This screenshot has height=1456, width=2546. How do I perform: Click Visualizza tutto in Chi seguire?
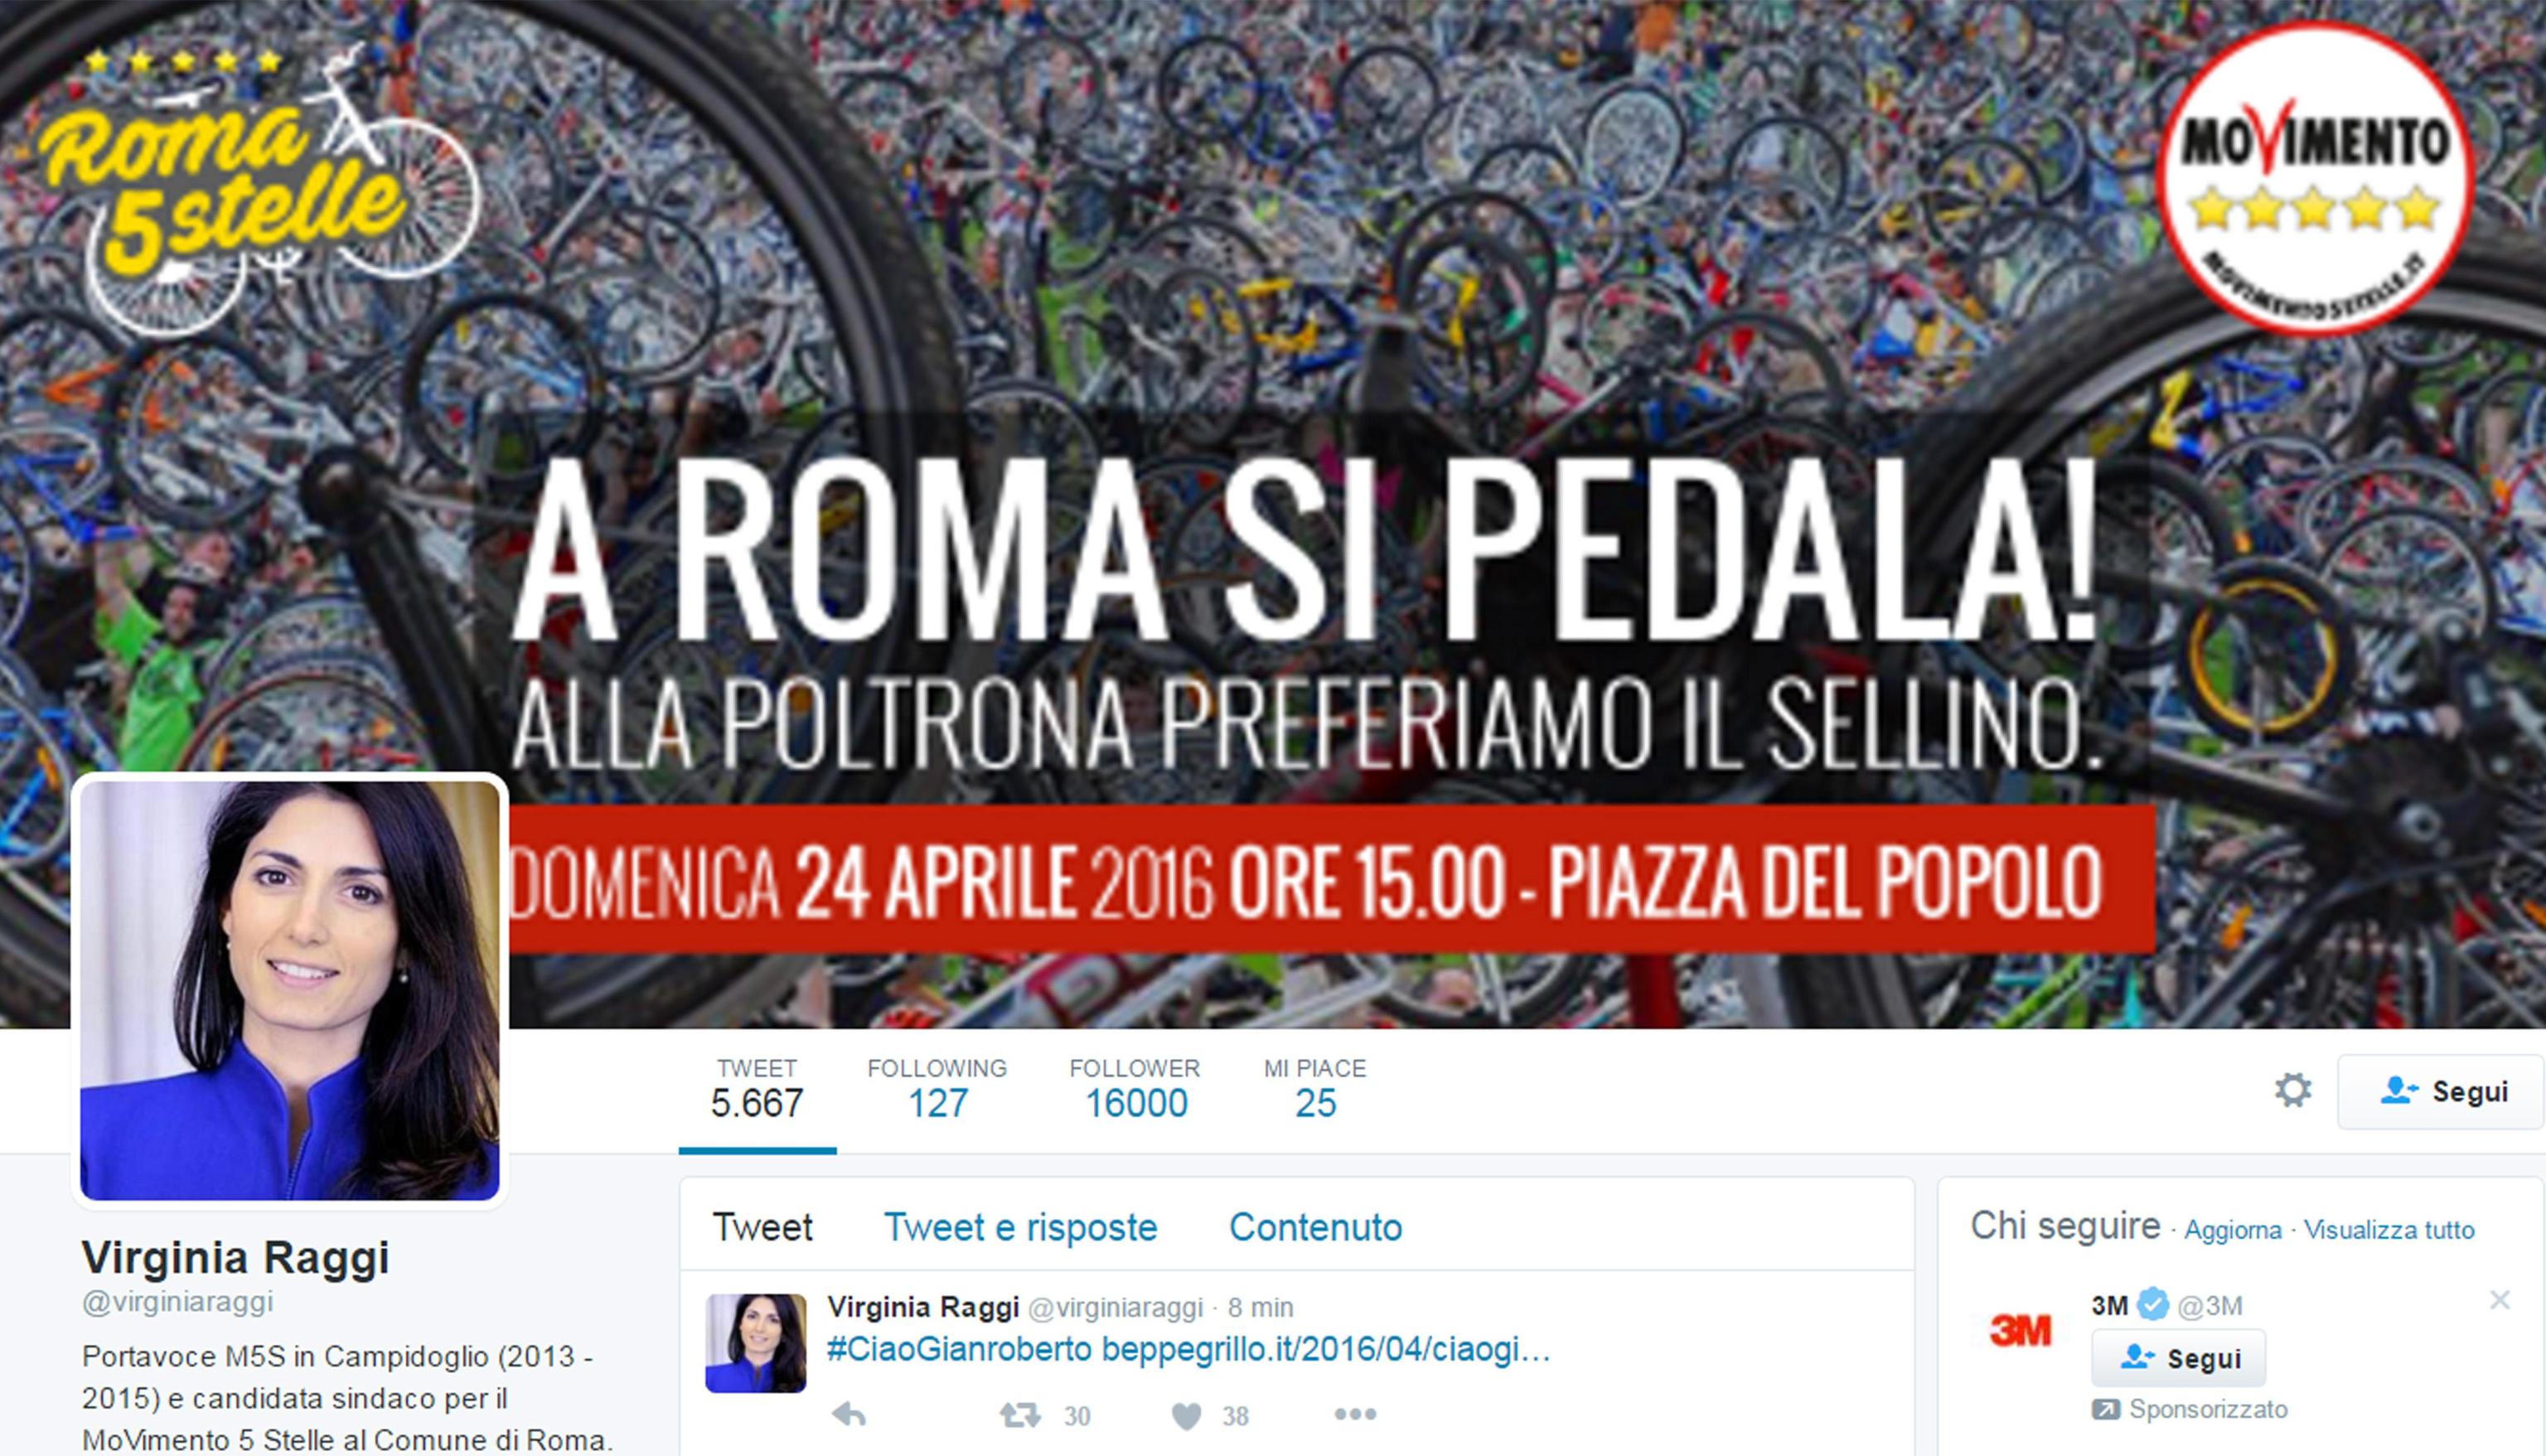click(2389, 1230)
